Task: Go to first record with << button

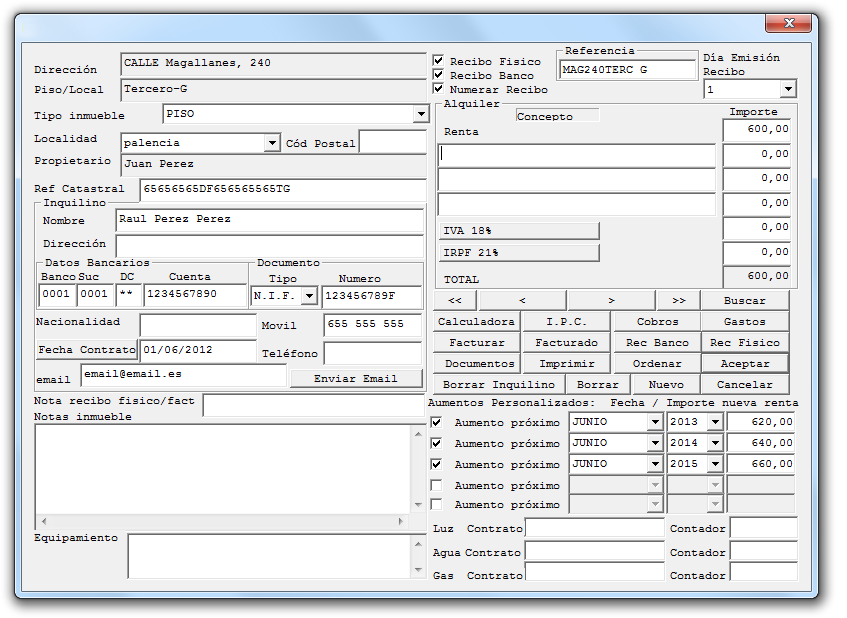Action: coord(455,300)
